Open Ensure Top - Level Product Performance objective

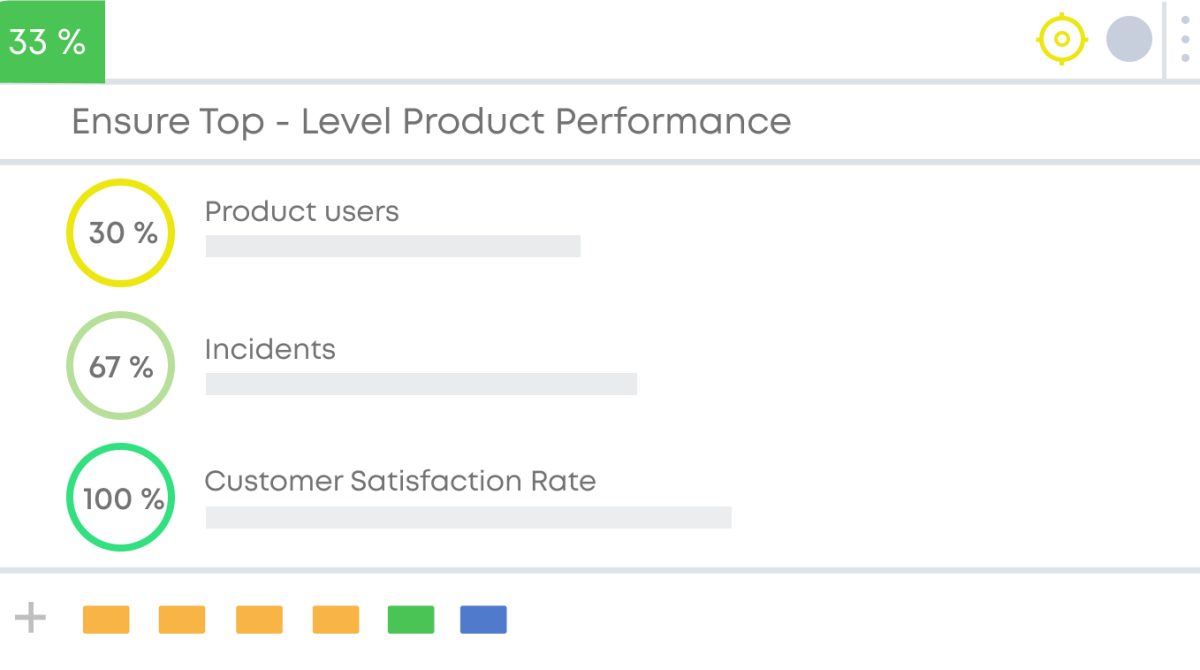(x=431, y=122)
